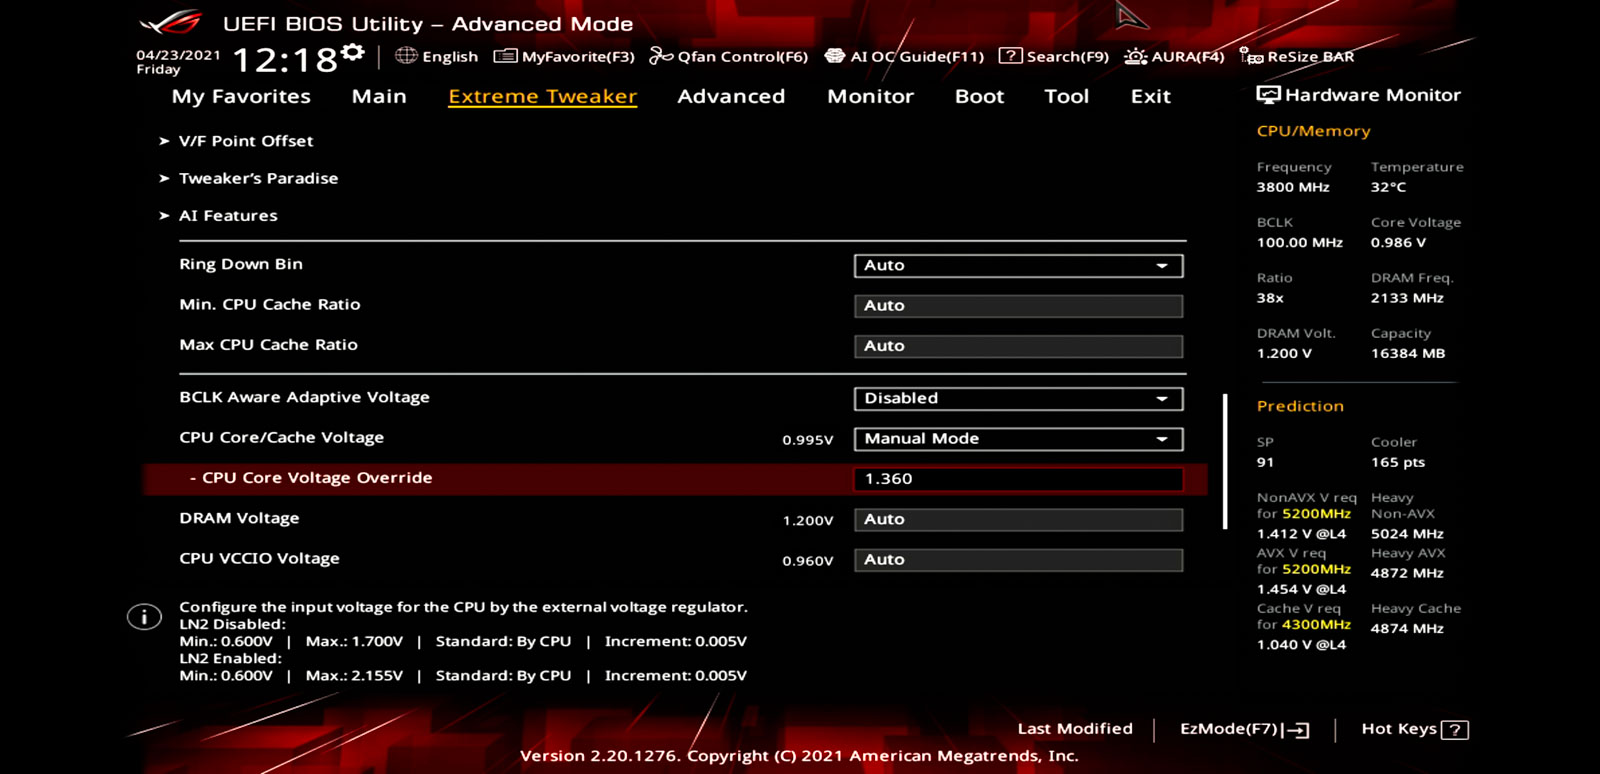Screen dimensions: 1600x774
Task: Select Ring Down Bin label
Action: click(x=241, y=264)
